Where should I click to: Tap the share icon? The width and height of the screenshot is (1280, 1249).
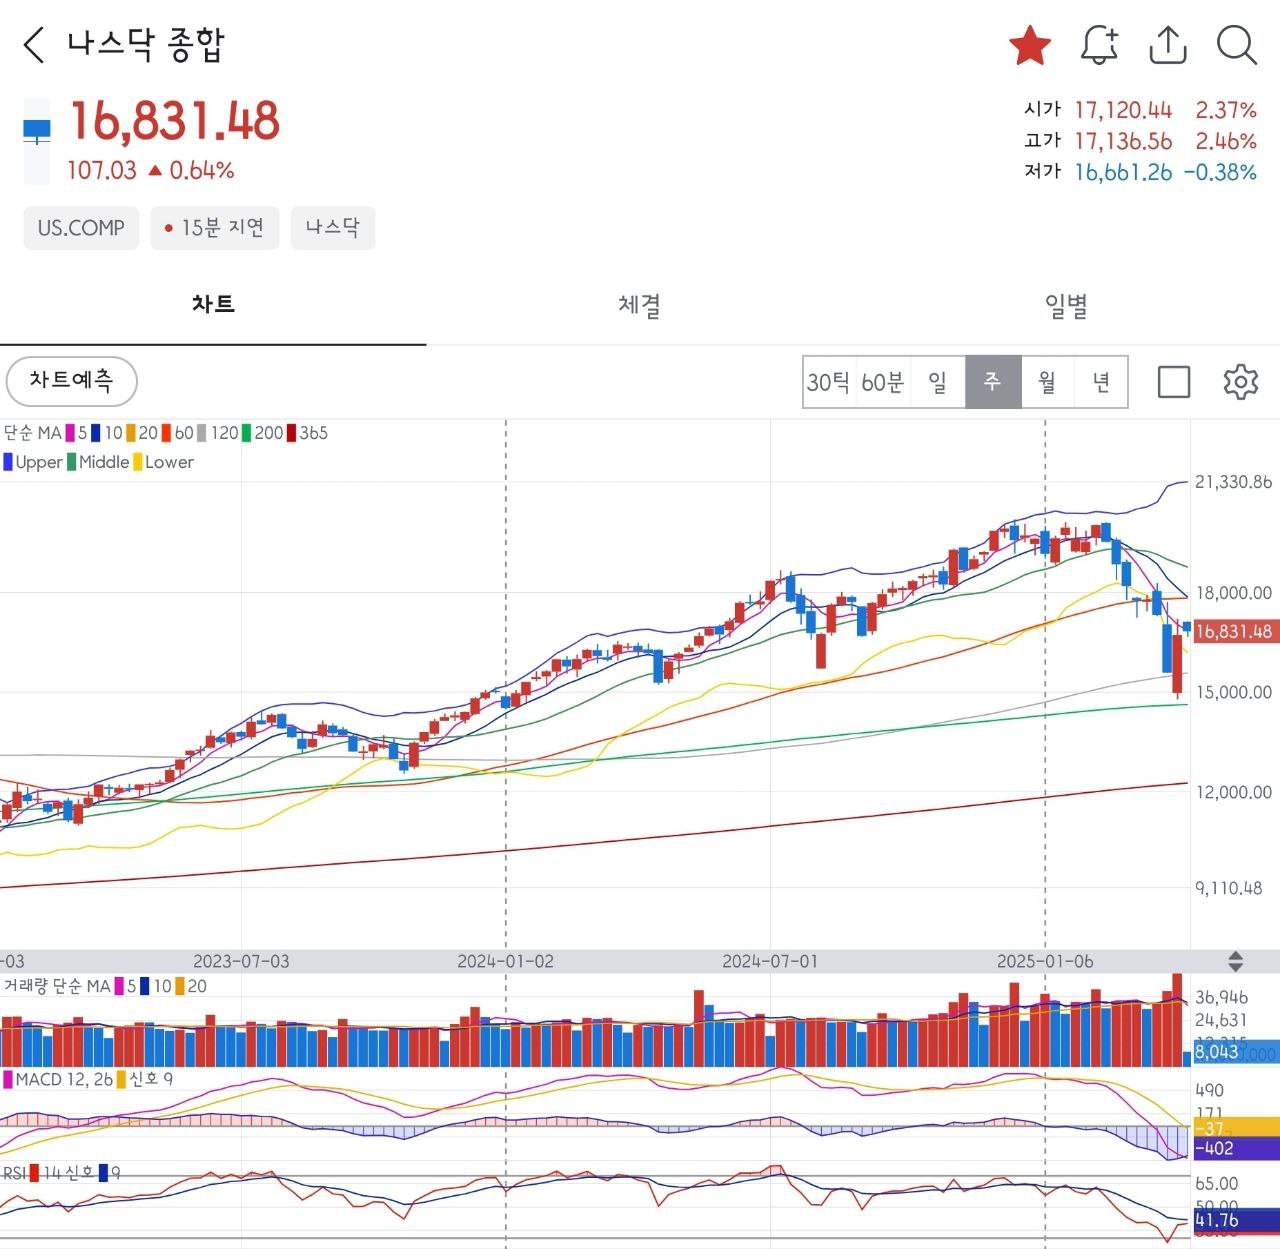(x=1168, y=45)
